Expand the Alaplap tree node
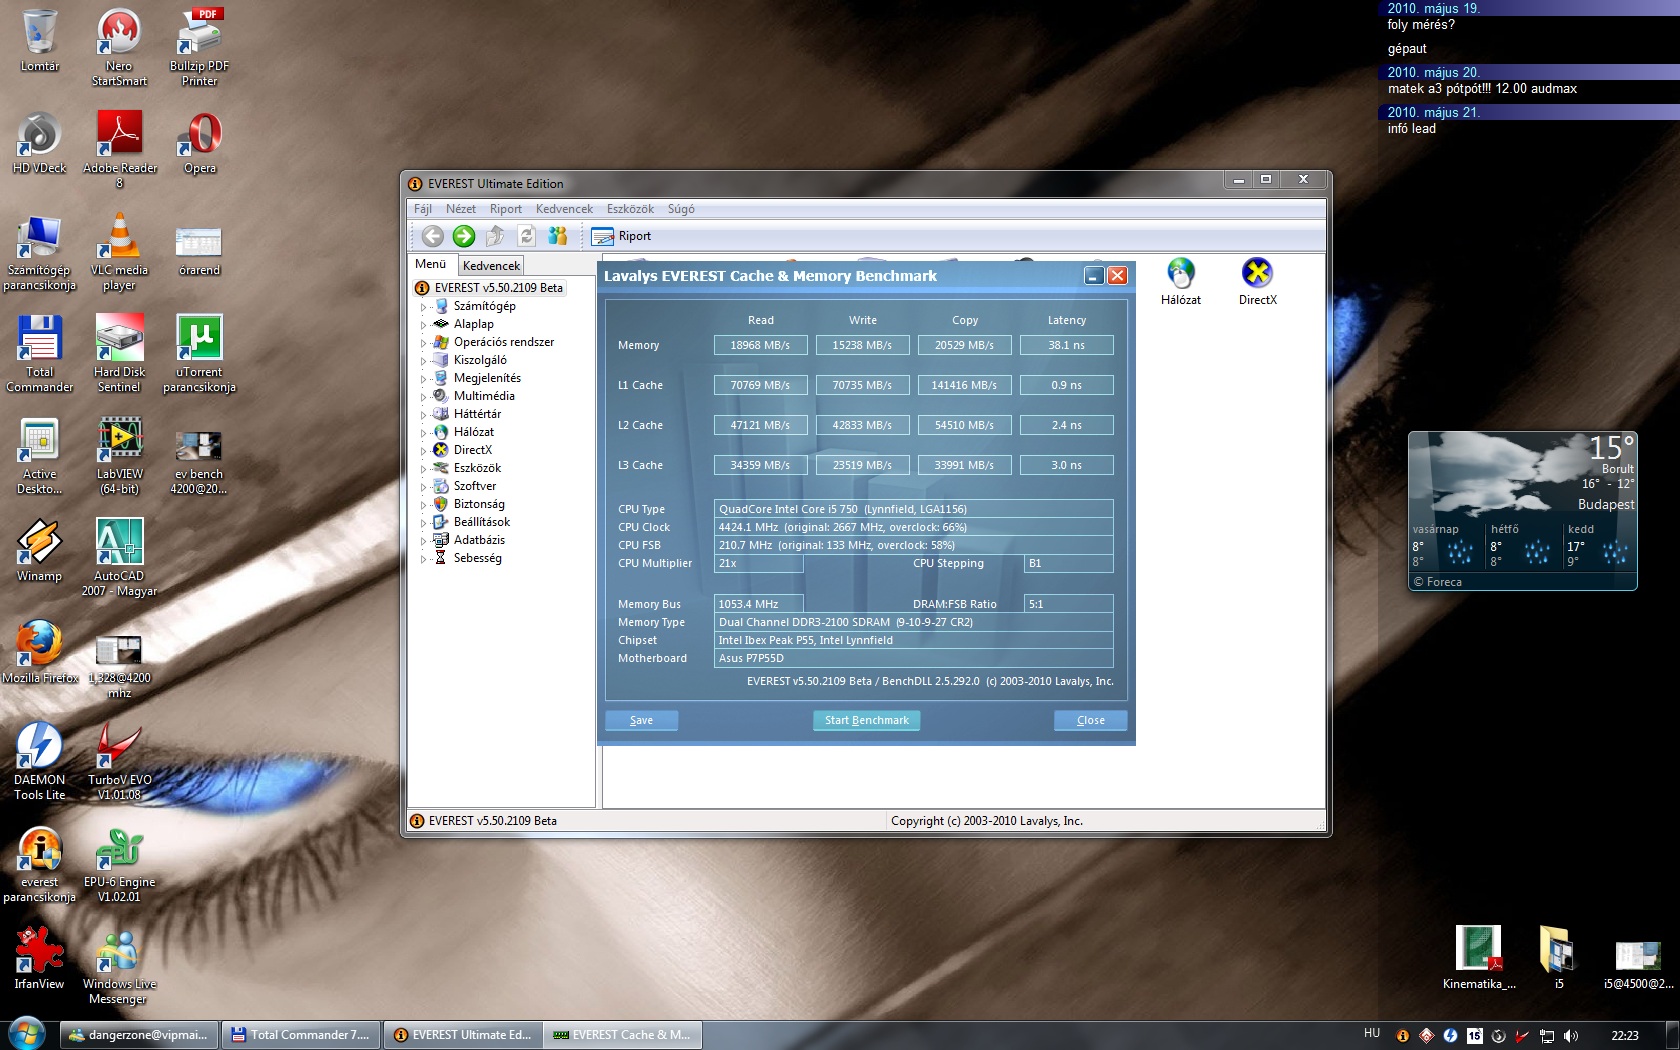 coord(423,325)
